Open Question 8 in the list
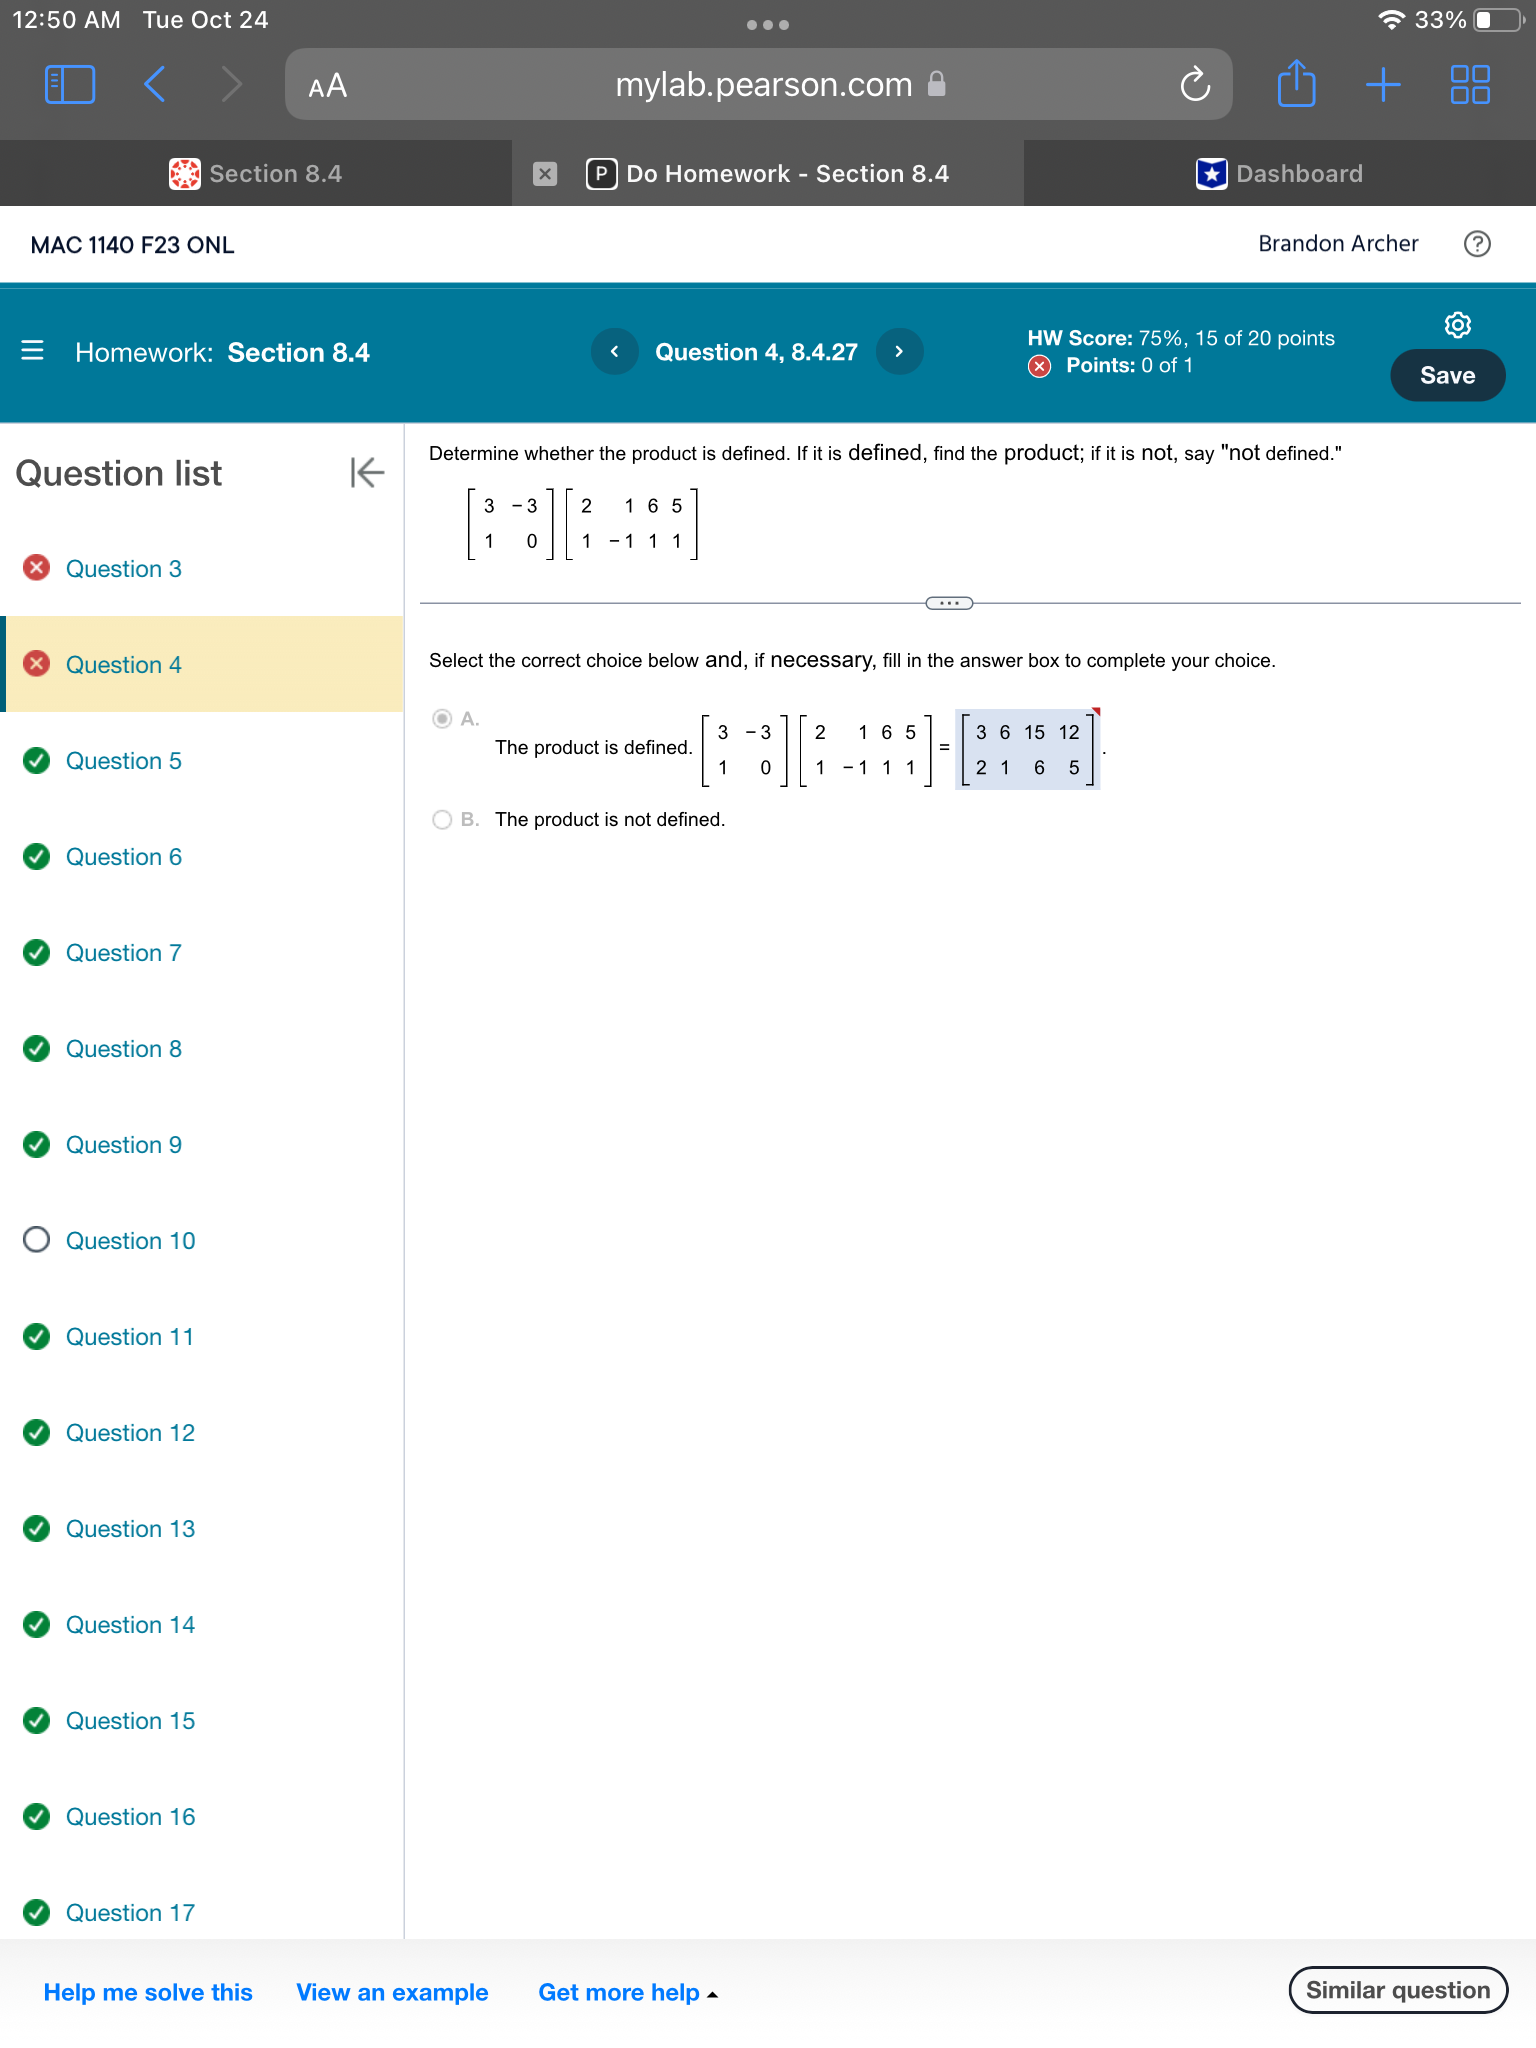The height and width of the screenshot is (2048, 1536). point(202,1048)
